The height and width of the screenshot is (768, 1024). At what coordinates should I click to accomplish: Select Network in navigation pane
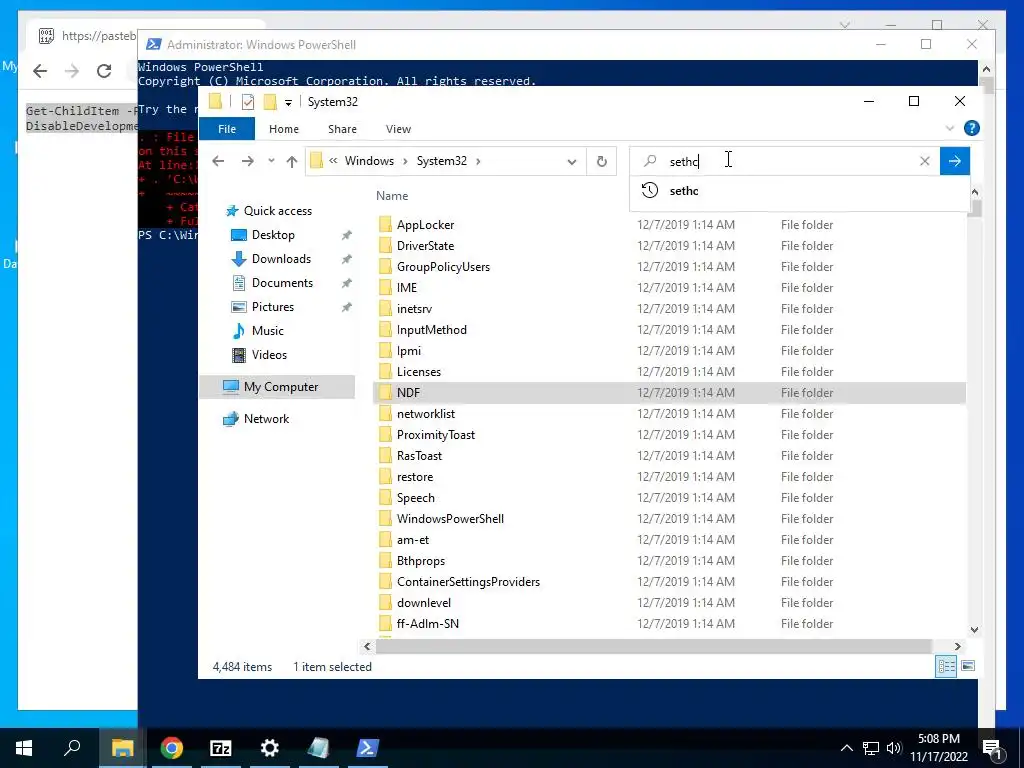click(x=256, y=419)
